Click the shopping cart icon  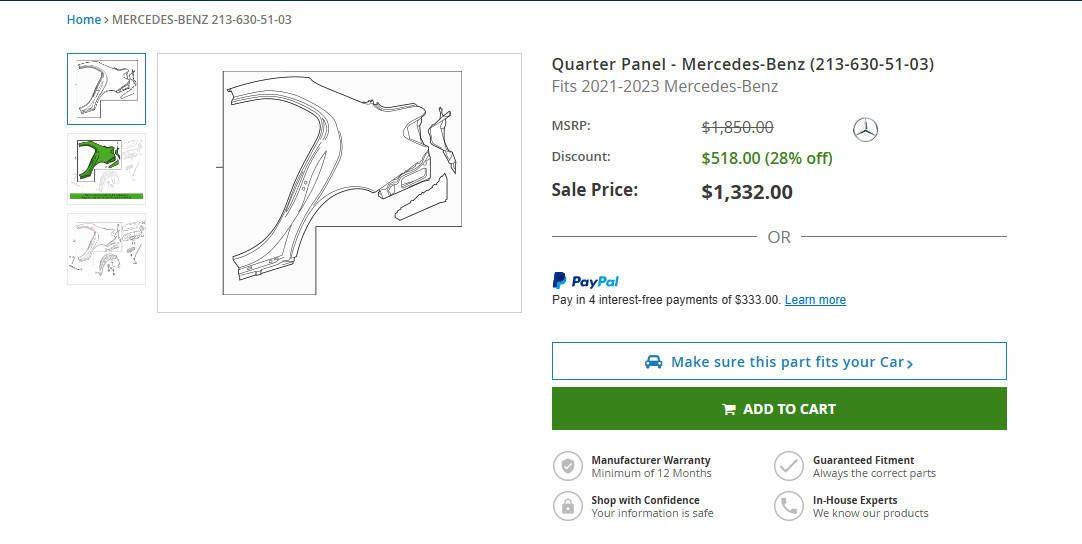coord(729,409)
